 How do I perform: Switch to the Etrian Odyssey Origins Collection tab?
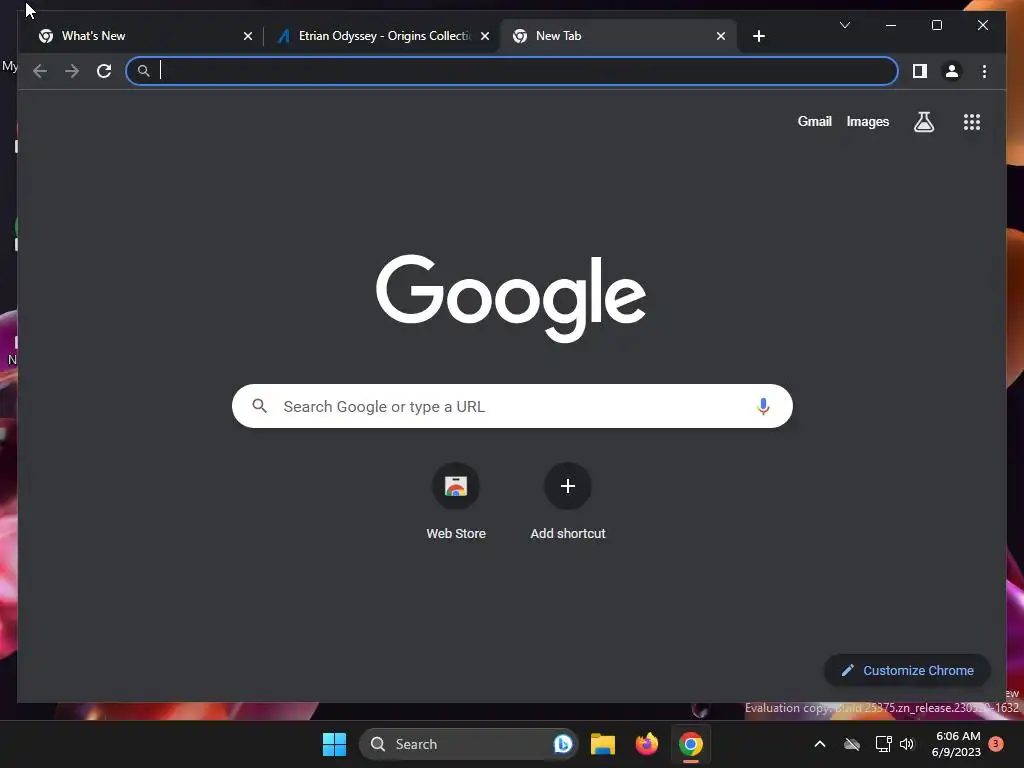[384, 36]
